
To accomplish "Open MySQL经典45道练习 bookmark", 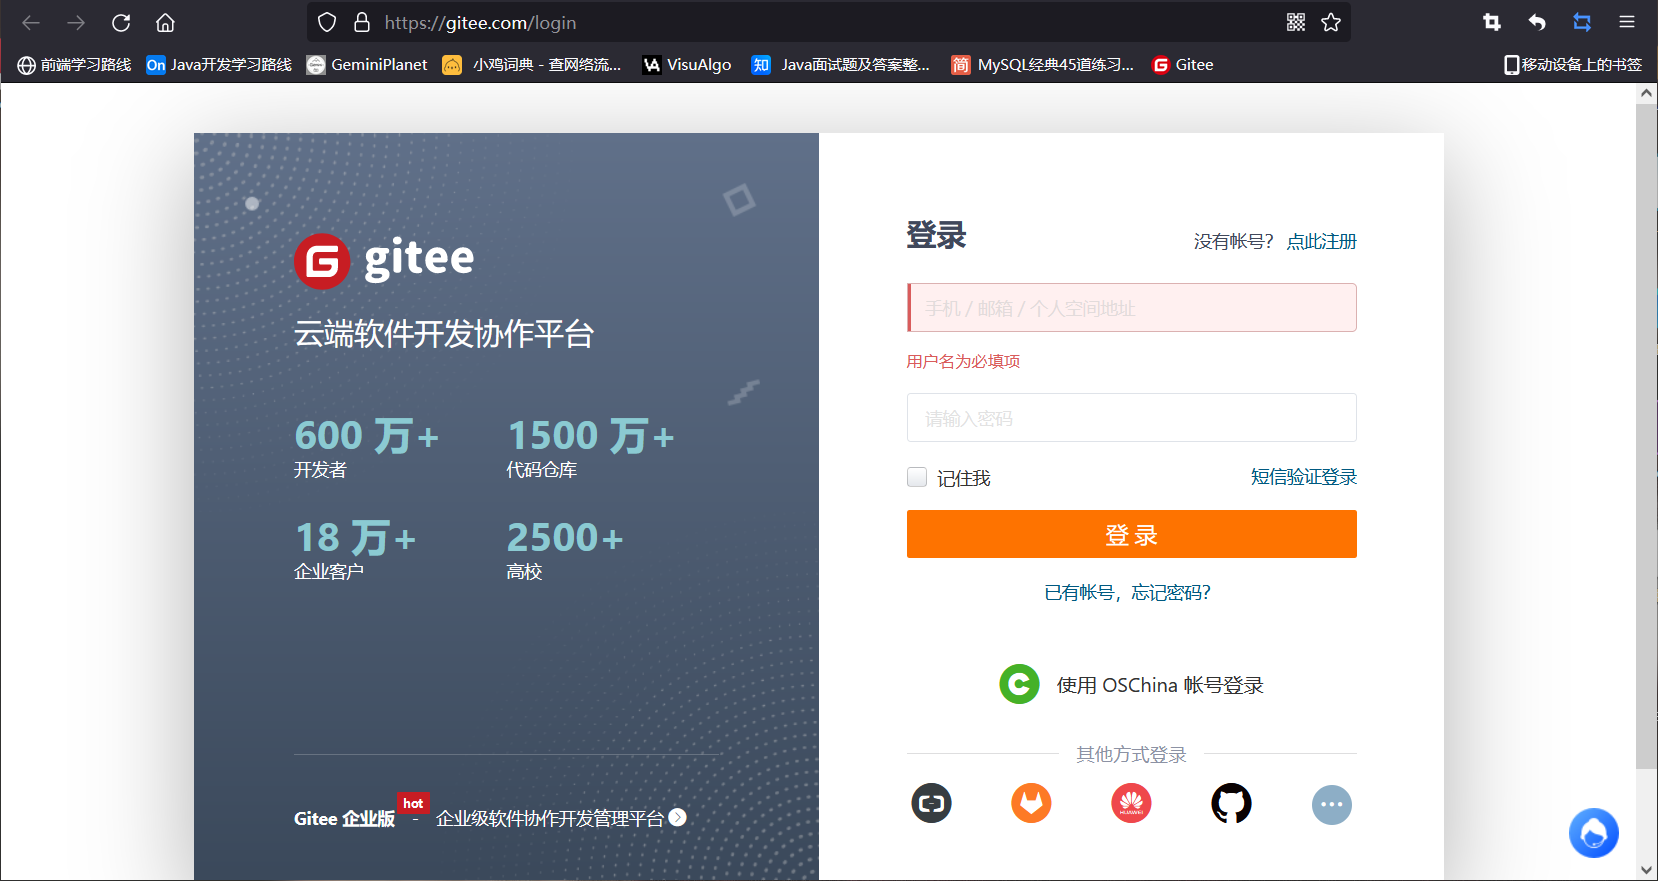I will [x=1042, y=64].
